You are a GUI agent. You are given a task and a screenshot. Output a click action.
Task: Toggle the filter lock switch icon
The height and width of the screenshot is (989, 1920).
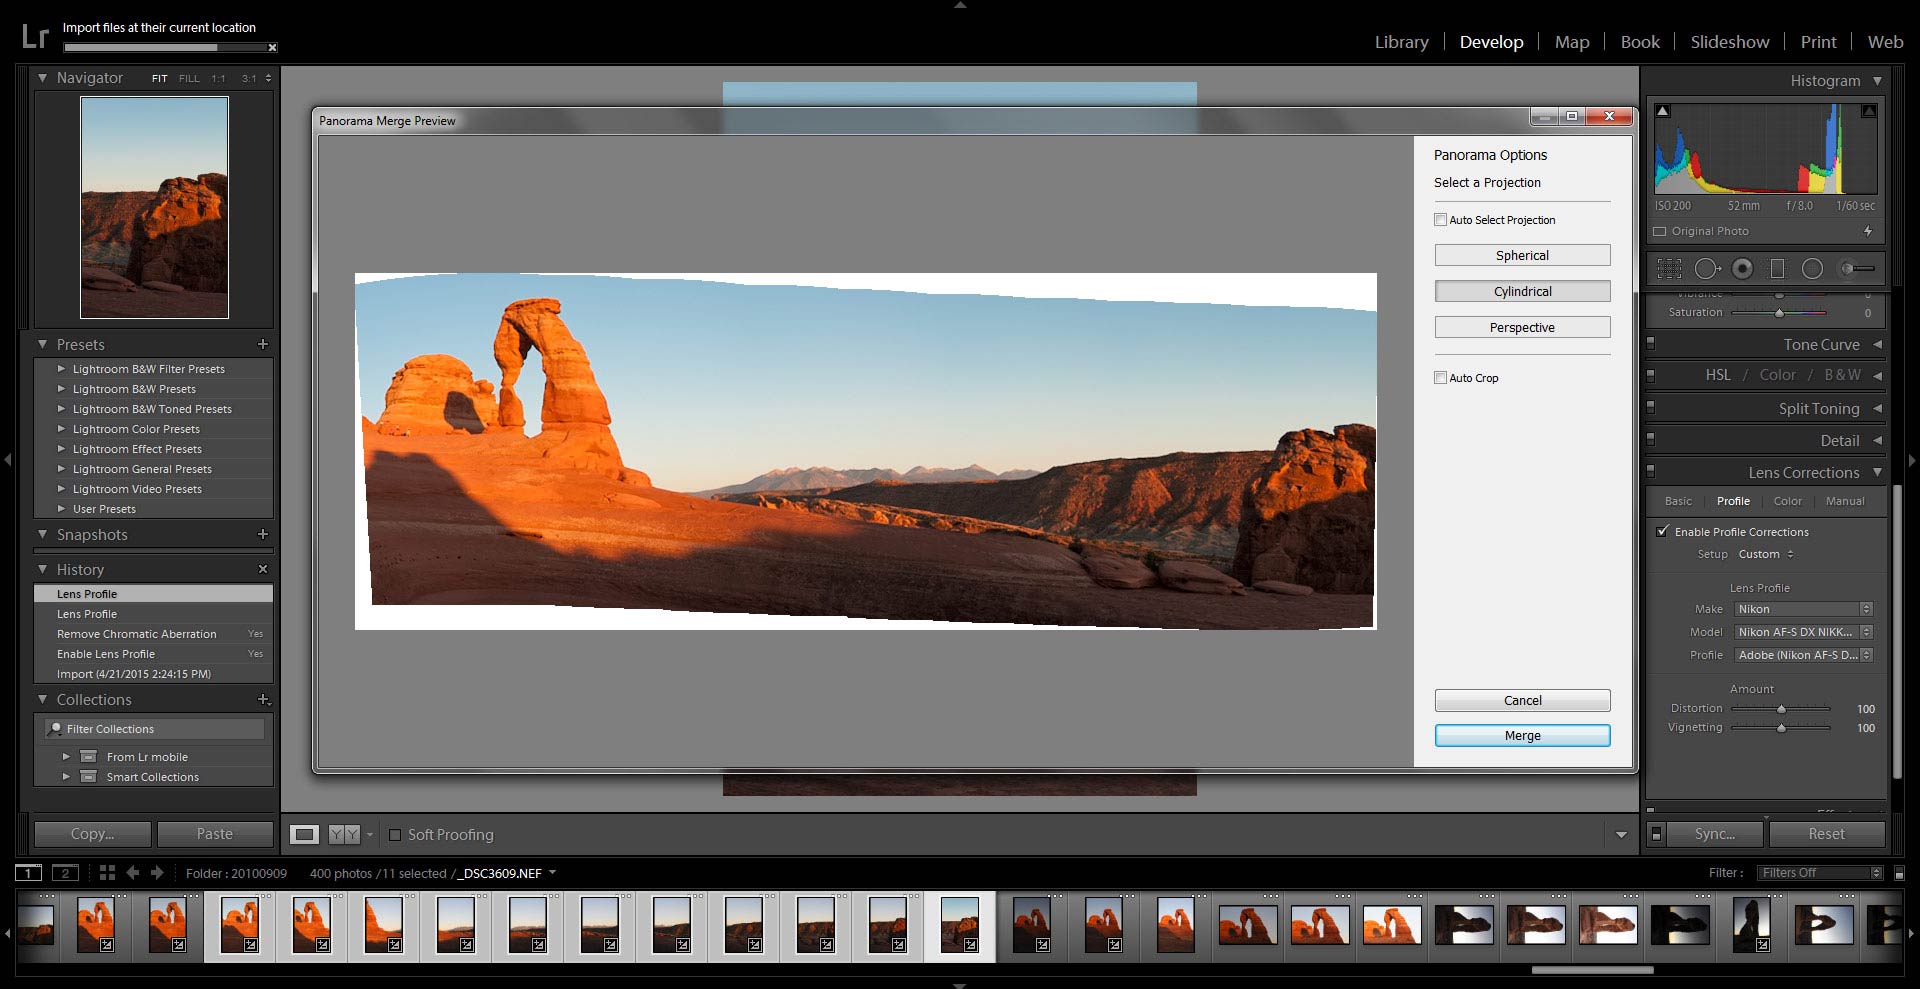click(x=1899, y=873)
